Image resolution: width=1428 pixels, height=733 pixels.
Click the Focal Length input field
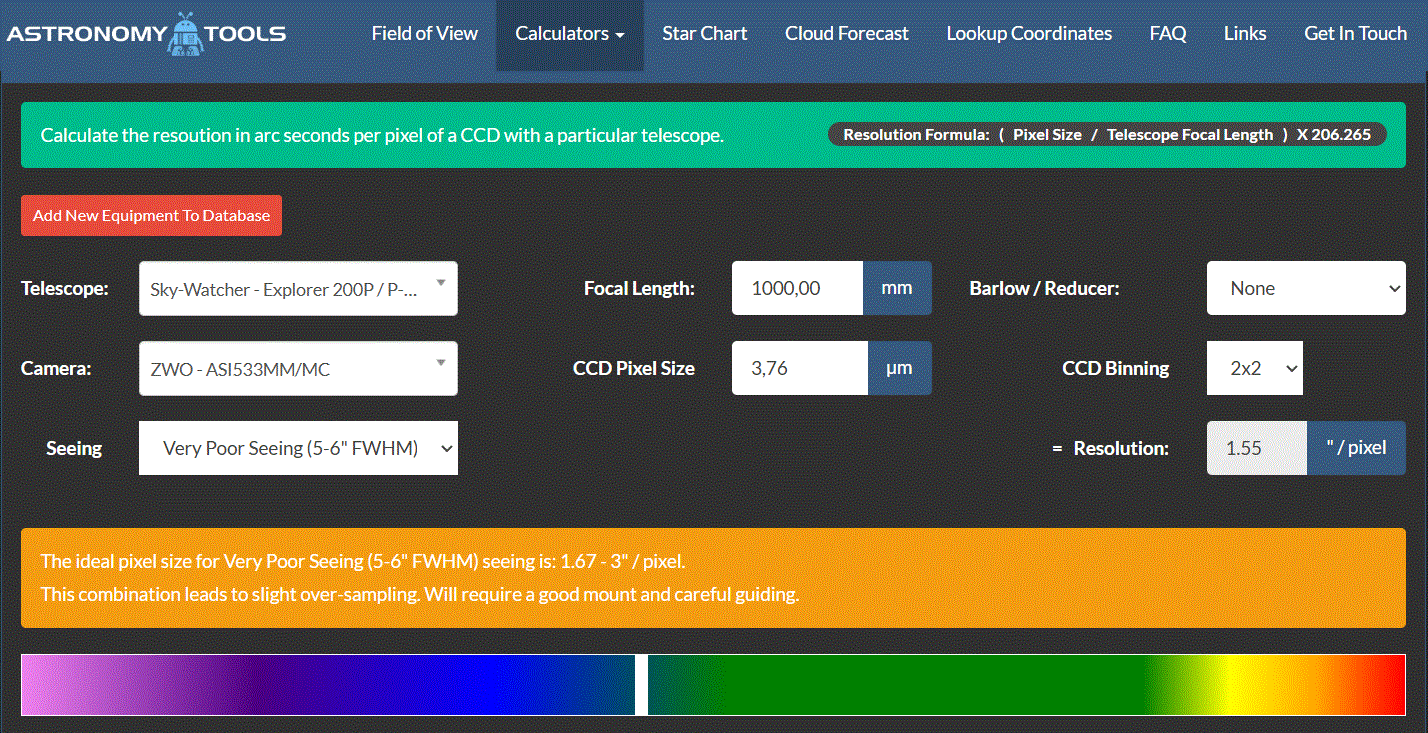click(x=797, y=288)
